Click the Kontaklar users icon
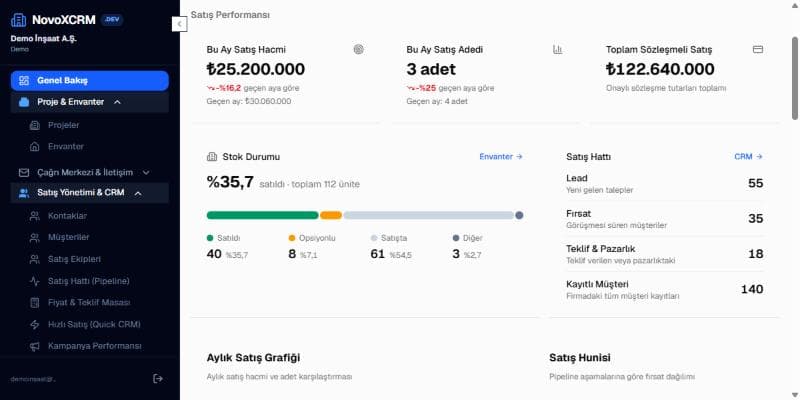The width and height of the screenshot is (800, 400). (35, 216)
